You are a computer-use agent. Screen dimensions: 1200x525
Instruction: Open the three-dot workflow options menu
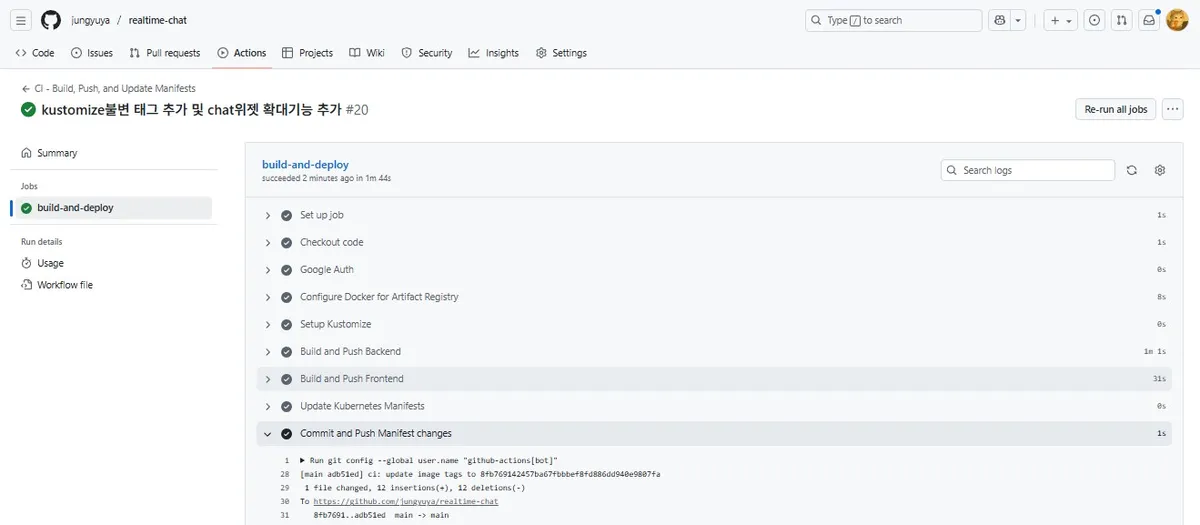(x=1173, y=109)
